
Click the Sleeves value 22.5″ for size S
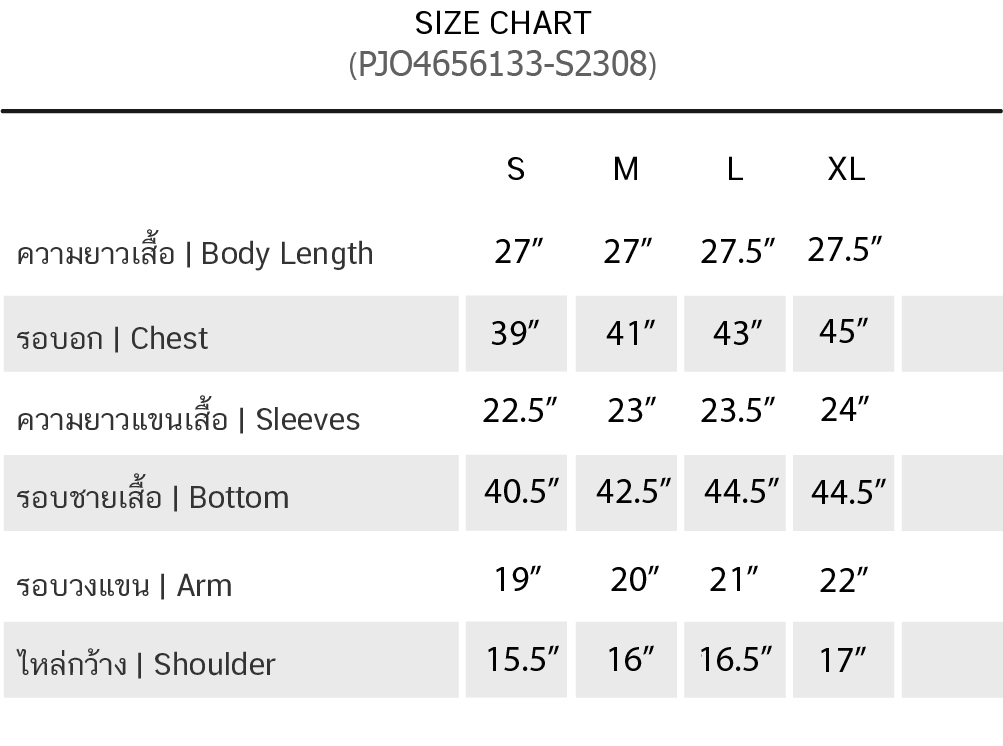(520, 410)
